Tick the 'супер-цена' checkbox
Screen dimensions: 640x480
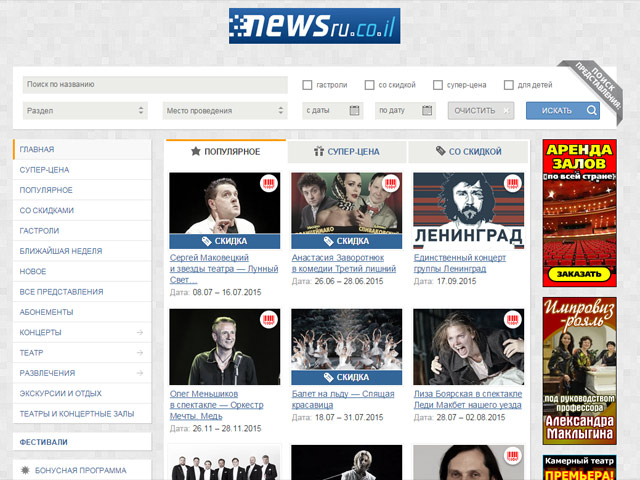(438, 85)
